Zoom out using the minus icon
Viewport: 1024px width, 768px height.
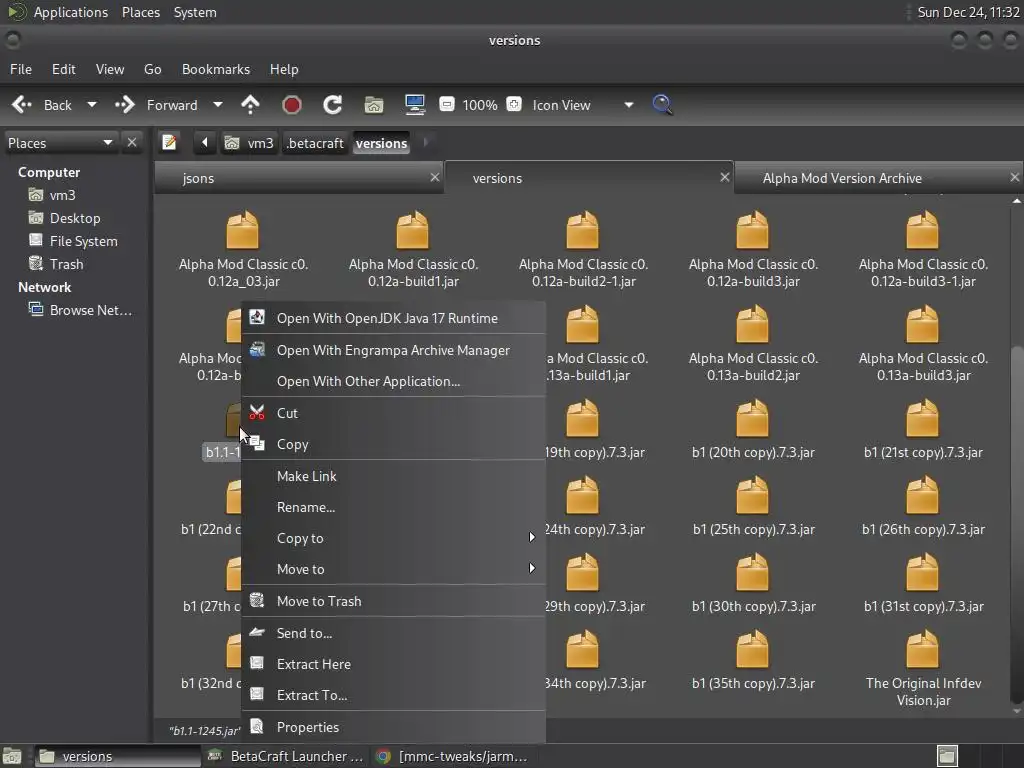click(x=447, y=105)
